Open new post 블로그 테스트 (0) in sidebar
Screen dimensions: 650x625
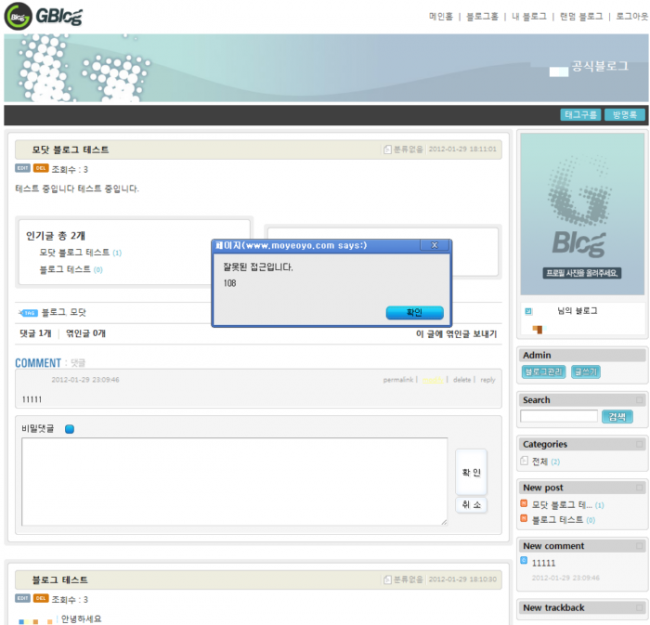[x=563, y=520]
